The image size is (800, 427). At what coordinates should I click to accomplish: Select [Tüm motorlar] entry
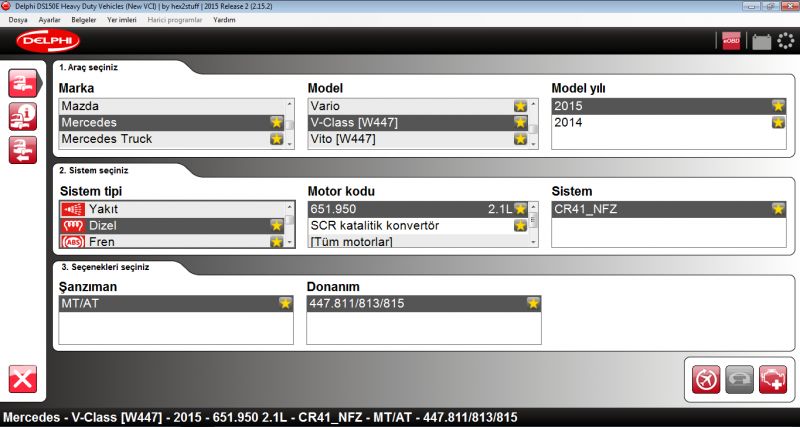[418, 241]
